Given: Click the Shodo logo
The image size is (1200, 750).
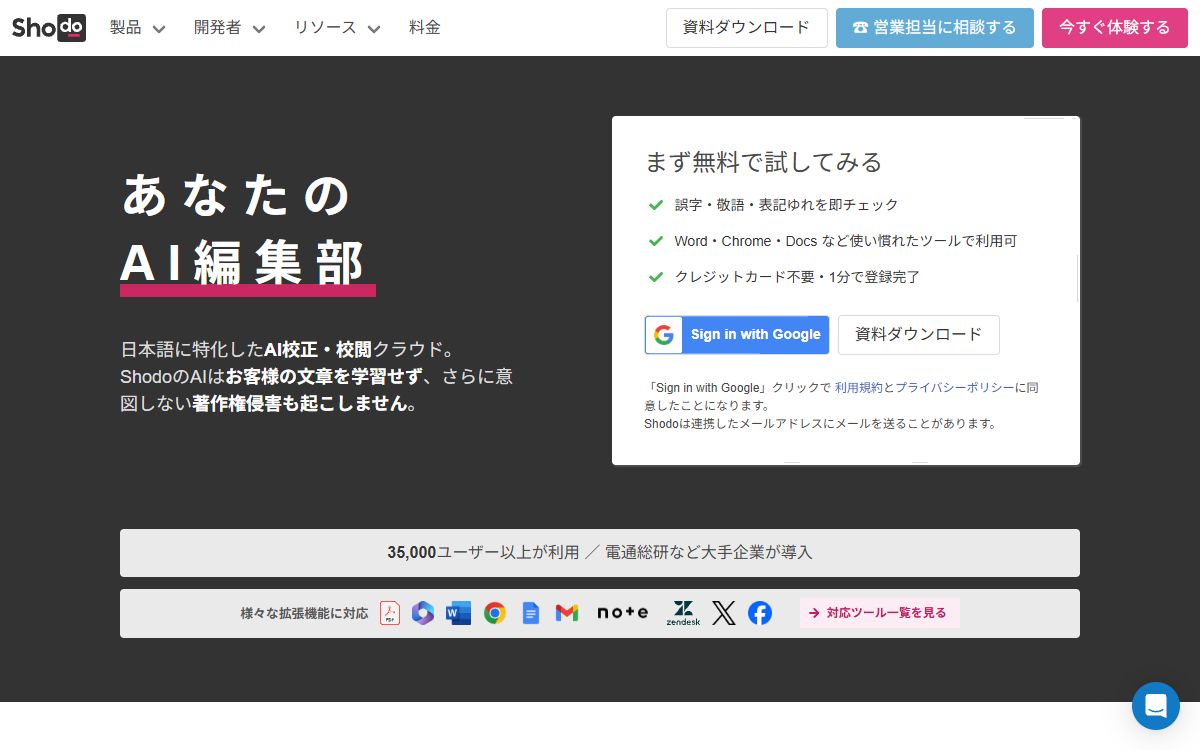Looking at the screenshot, I should pos(49,27).
